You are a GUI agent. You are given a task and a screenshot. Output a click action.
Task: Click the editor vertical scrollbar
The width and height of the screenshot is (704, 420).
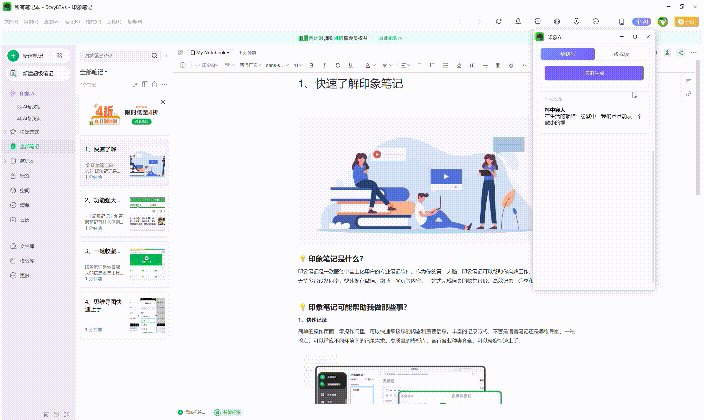pyautogui.click(x=698, y=128)
